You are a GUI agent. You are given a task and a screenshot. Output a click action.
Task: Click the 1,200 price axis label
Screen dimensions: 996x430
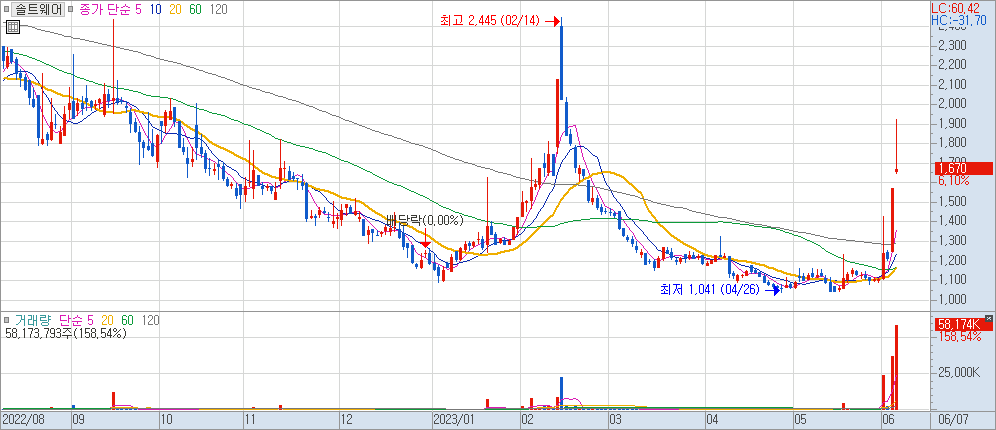[x=954, y=260]
